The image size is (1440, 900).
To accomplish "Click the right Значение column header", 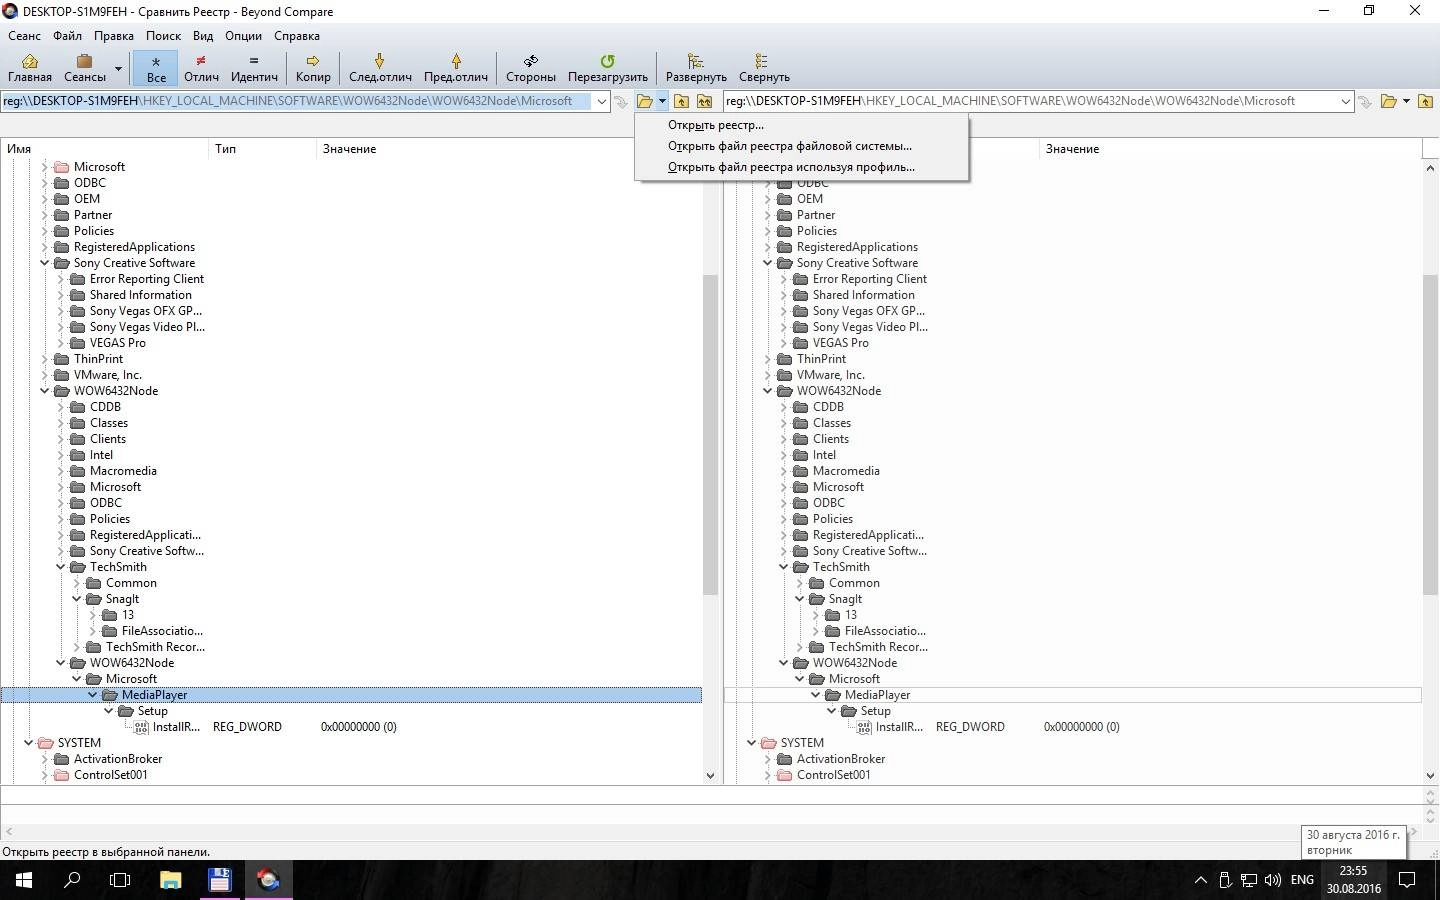I will click(x=1230, y=149).
